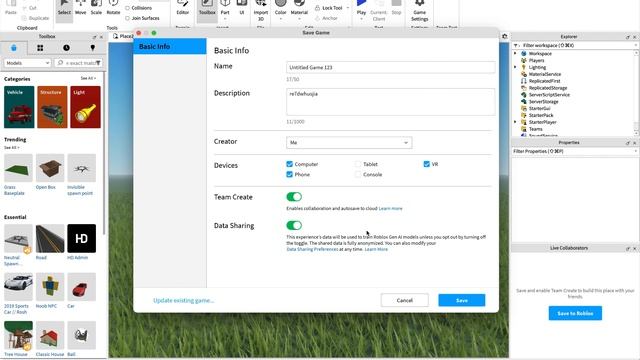Choose the Scale tool

96,8
